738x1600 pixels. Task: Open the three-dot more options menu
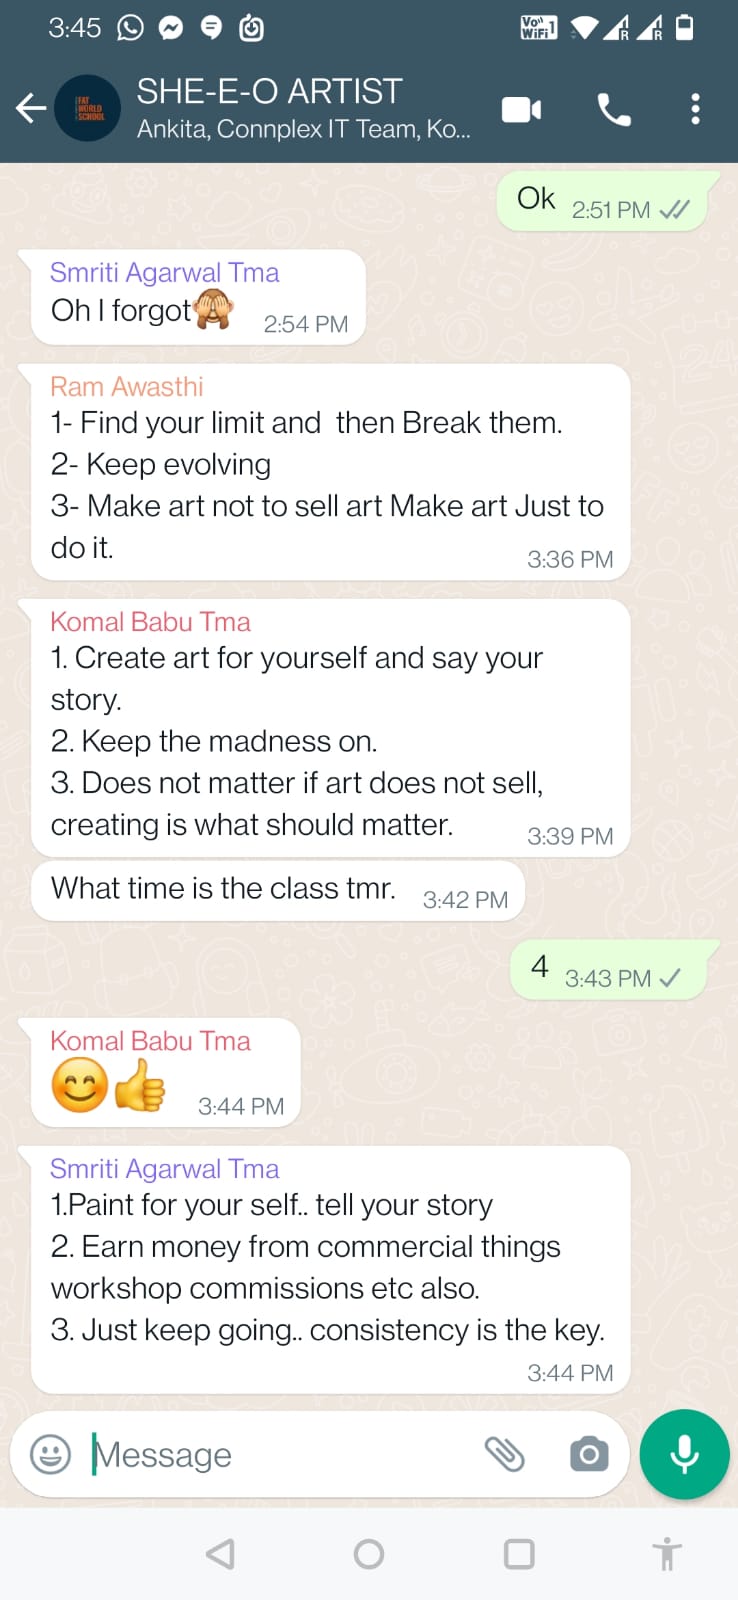[695, 109]
